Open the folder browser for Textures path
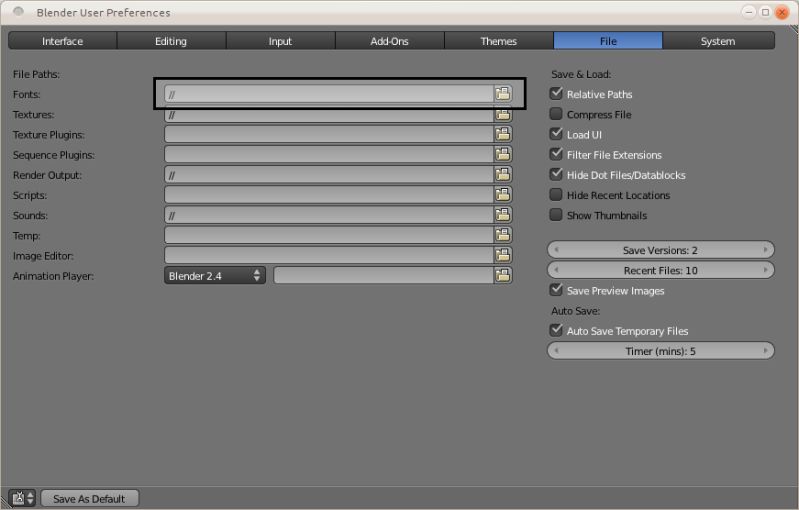The image size is (799, 510). point(503,115)
